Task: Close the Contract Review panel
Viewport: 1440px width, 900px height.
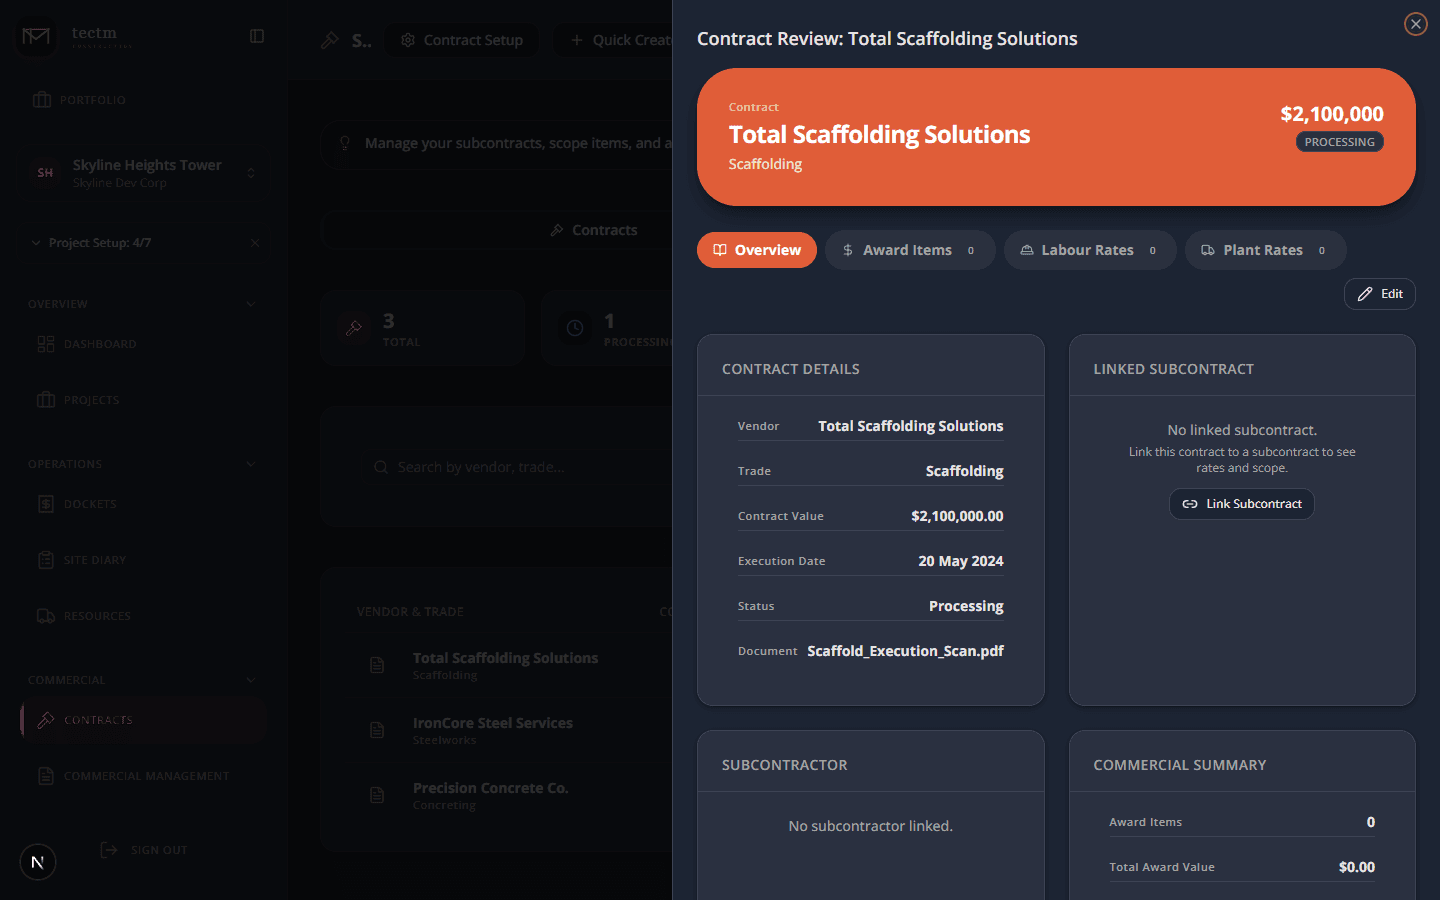Action: pyautogui.click(x=1415, y=24)
